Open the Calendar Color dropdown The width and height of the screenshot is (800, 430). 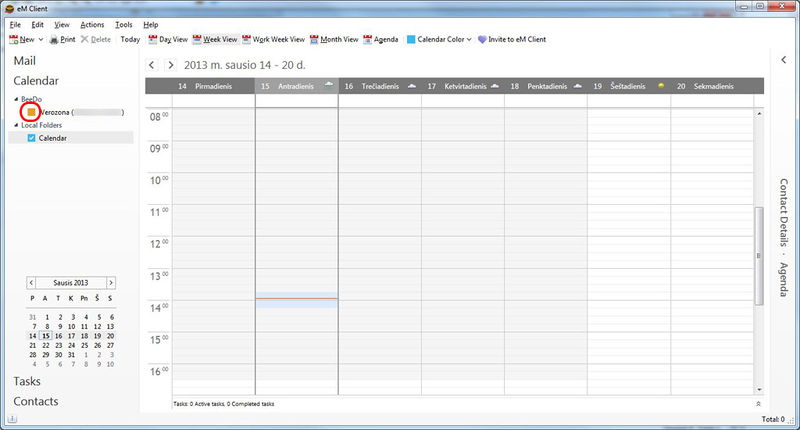tap(439, 39)
